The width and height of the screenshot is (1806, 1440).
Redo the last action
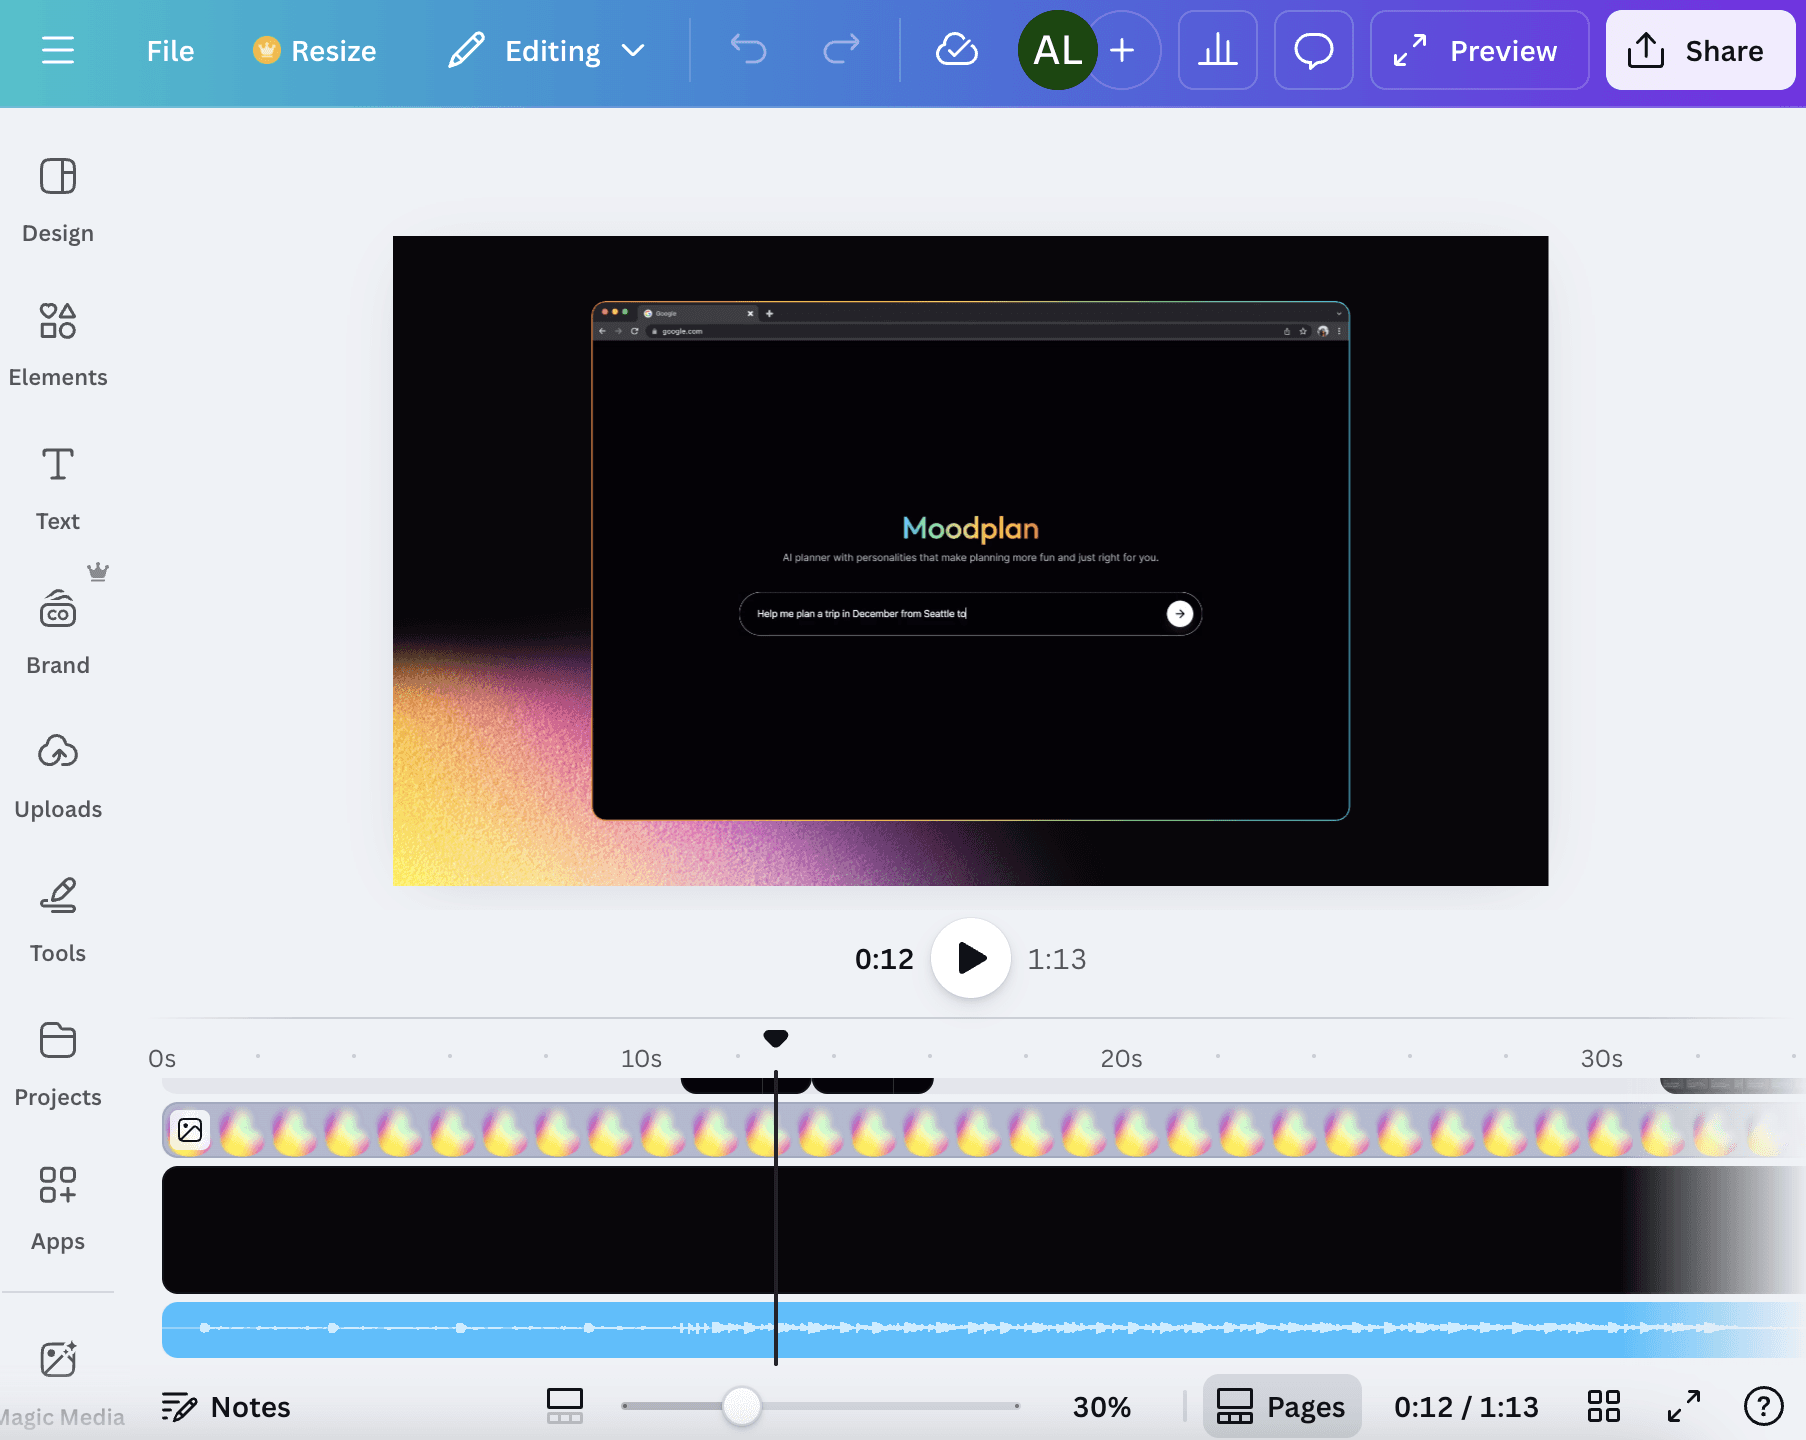pyautogui.click(x=841, y=49)
